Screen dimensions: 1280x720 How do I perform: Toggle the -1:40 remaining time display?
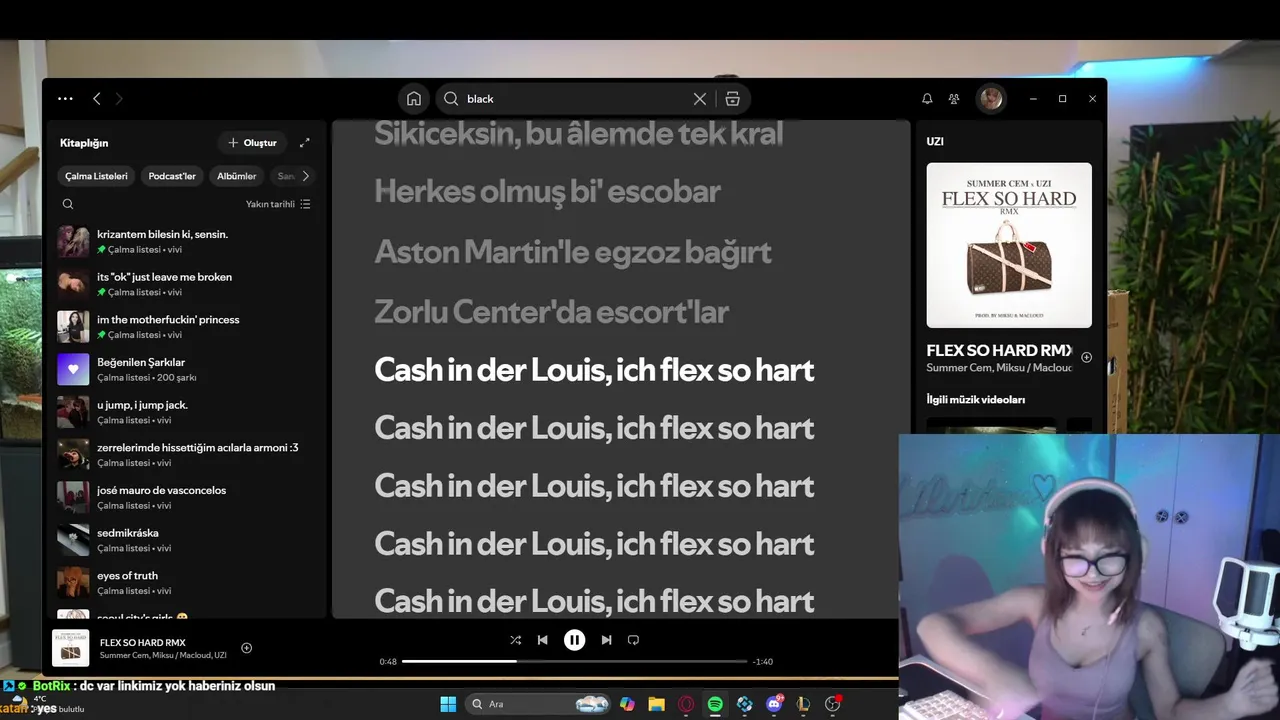click(x=763, y=662)
